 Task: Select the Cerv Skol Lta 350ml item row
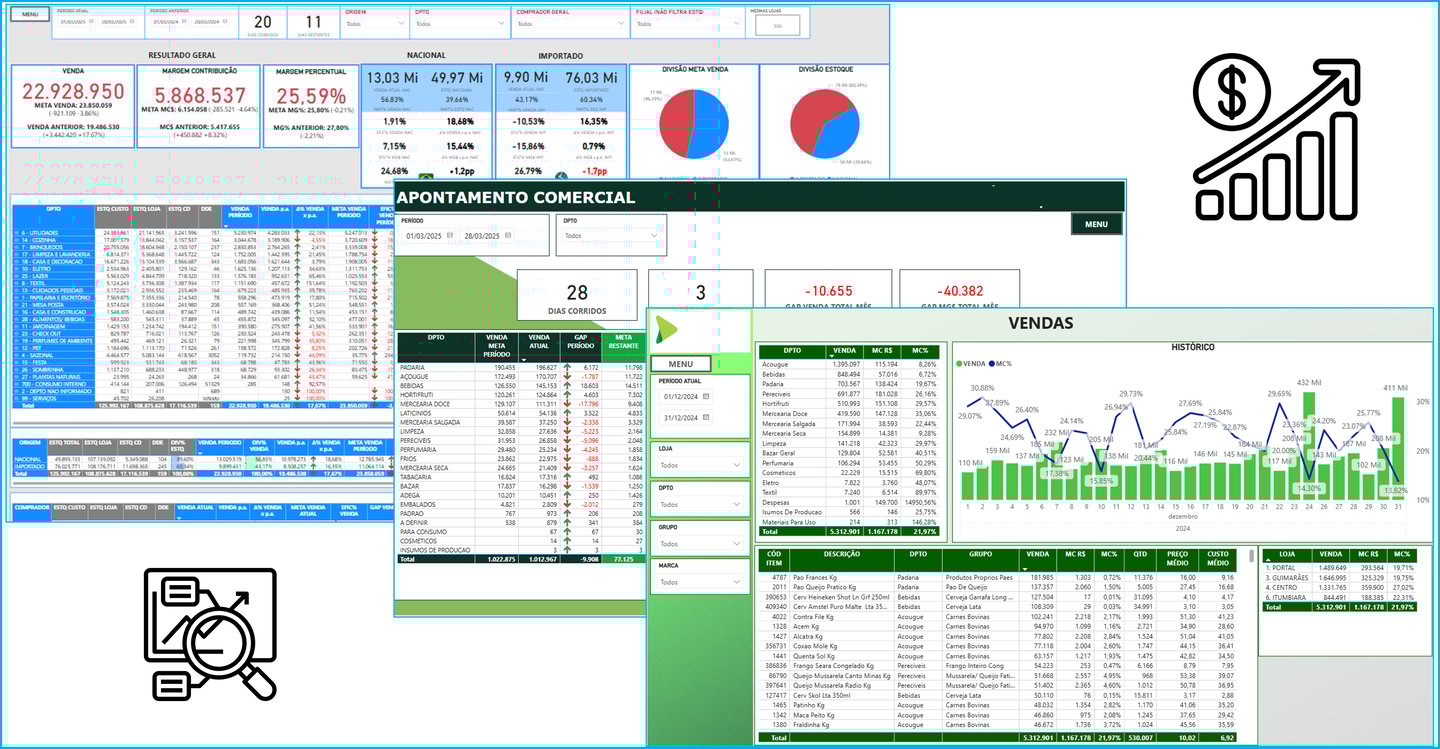pos(1000,695)
